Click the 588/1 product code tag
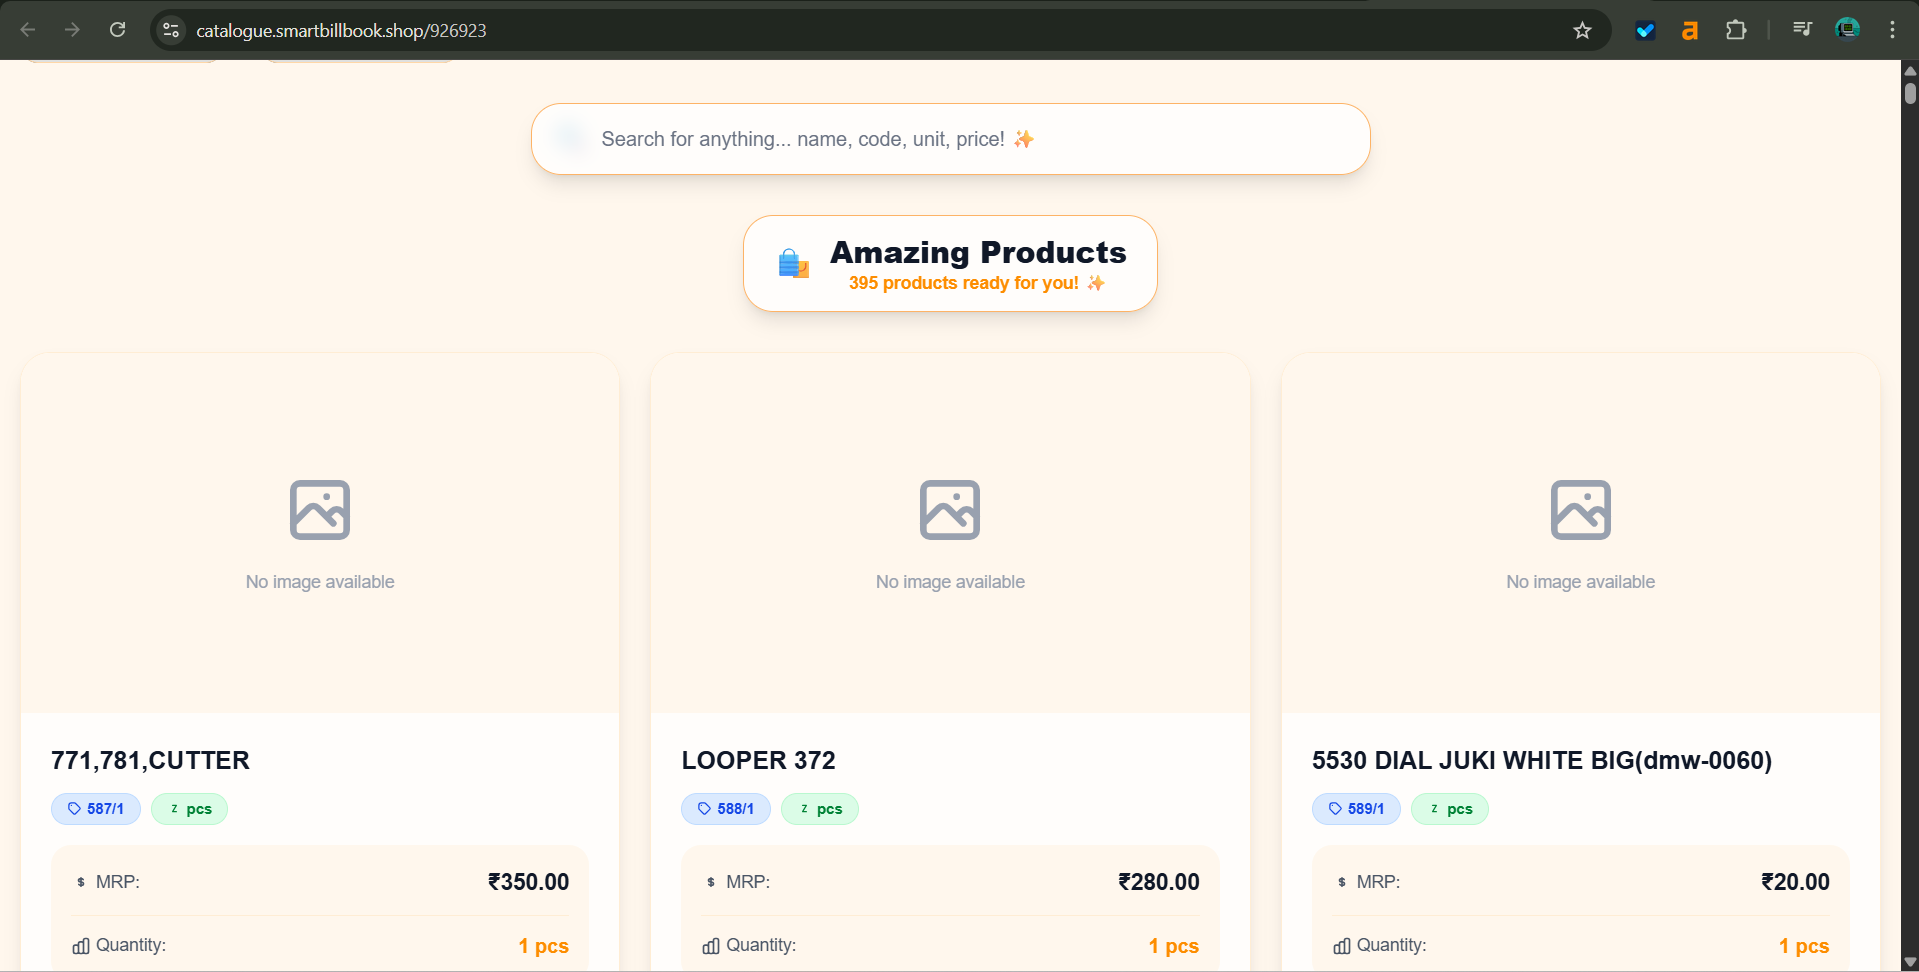 point(726,809)
